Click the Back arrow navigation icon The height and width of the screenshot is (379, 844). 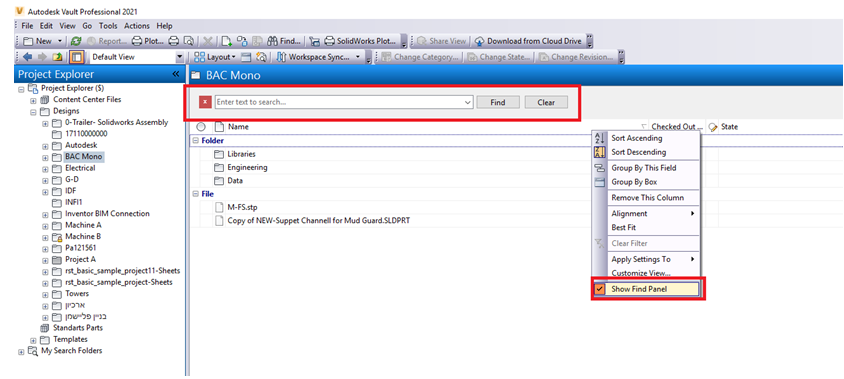[x=28, y=57]
